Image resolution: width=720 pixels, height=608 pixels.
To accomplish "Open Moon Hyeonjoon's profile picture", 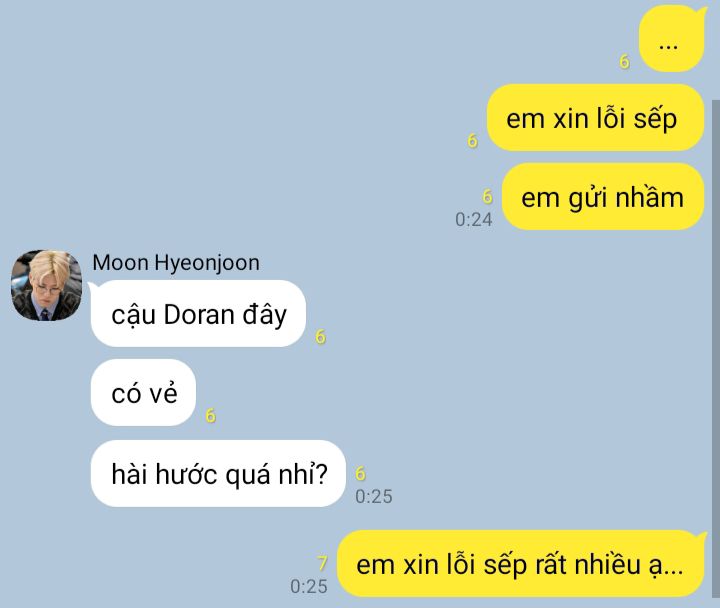I will [46, 285].
